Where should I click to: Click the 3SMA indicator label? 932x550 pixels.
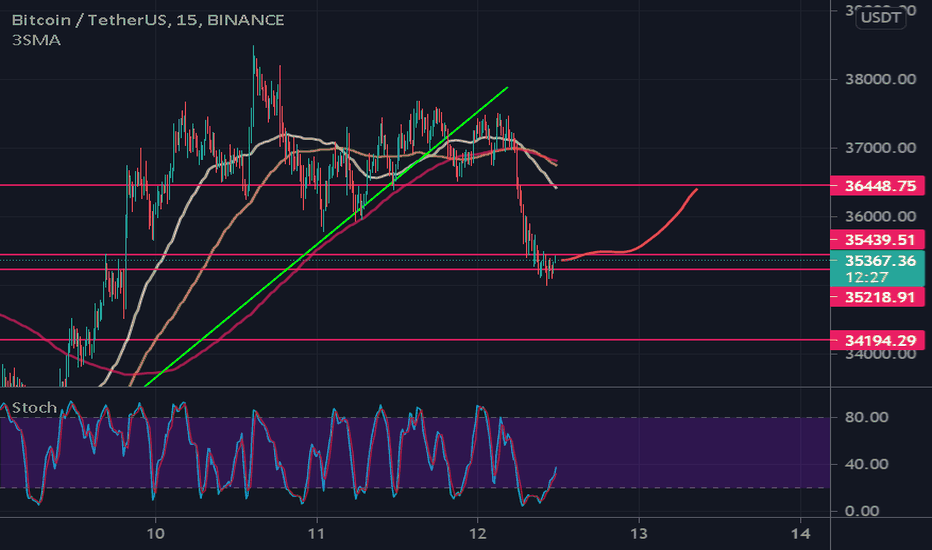(x=36, y=40)
